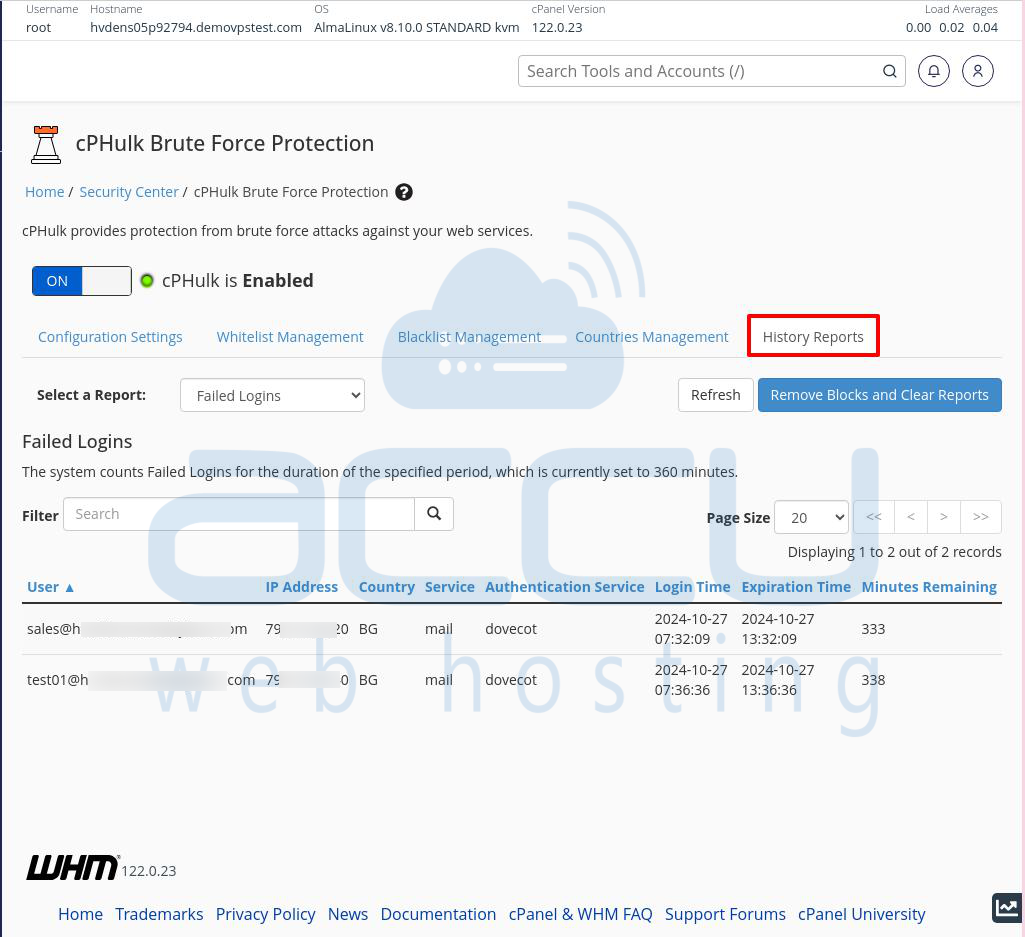This screenshot has width=1025, height=937.
Task: Sort by Authentication Service column
Action: click(565, 587)
